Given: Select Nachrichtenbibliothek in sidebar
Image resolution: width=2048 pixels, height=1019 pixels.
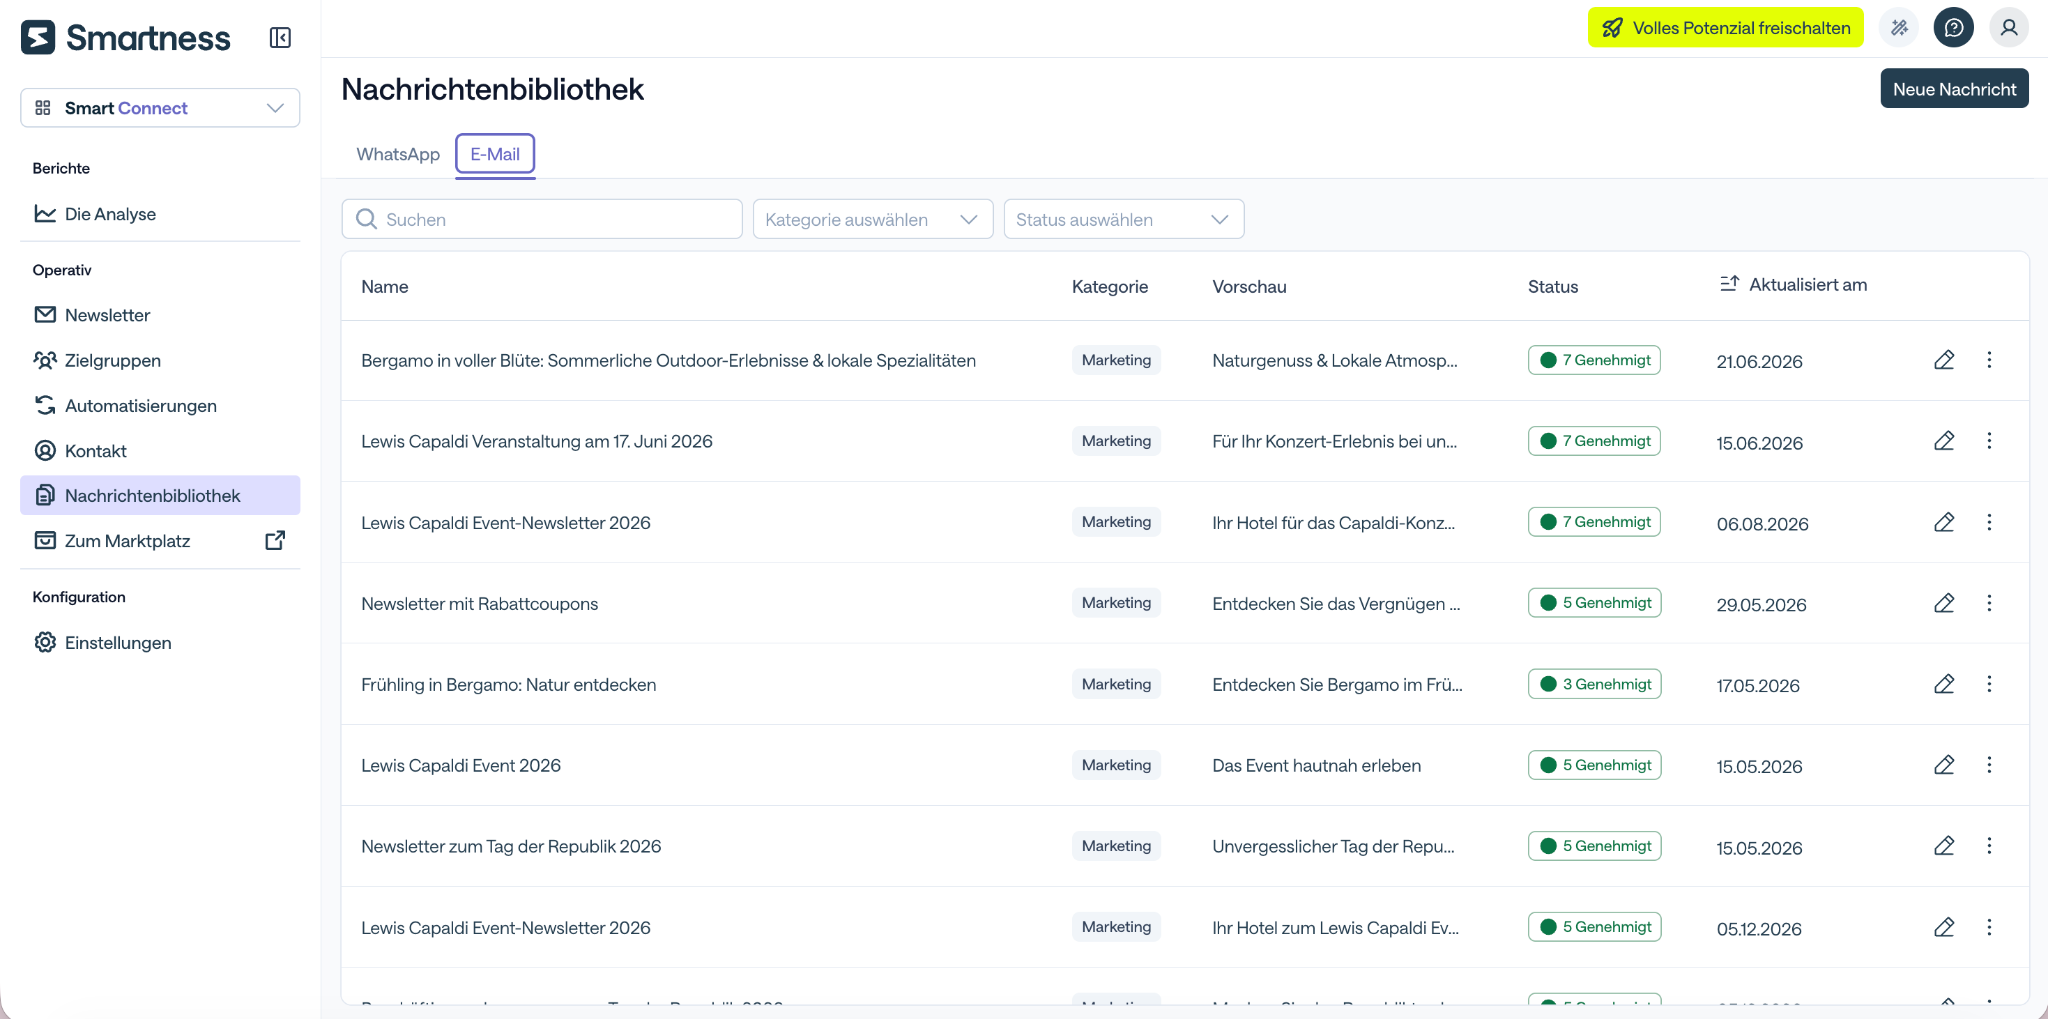Looking at the screenshot, I should [x=160, y=496].
